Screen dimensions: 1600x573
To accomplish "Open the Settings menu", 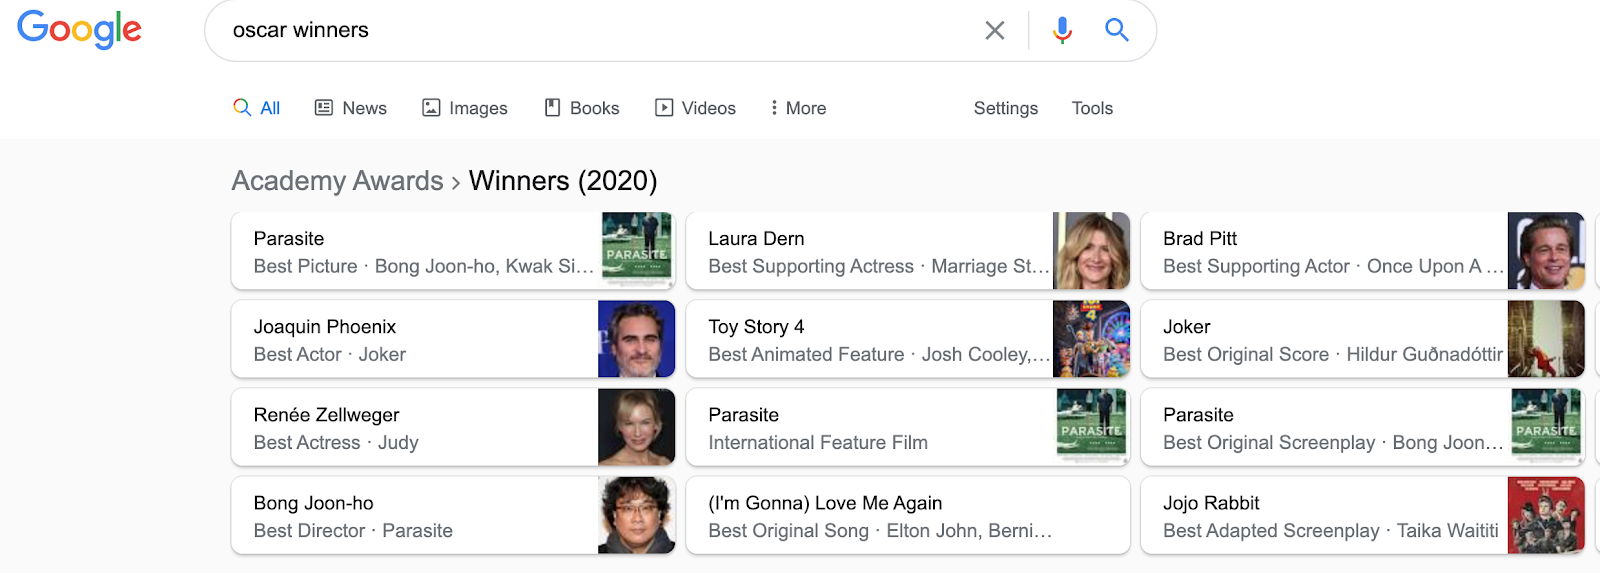I will pos(1005,108).
